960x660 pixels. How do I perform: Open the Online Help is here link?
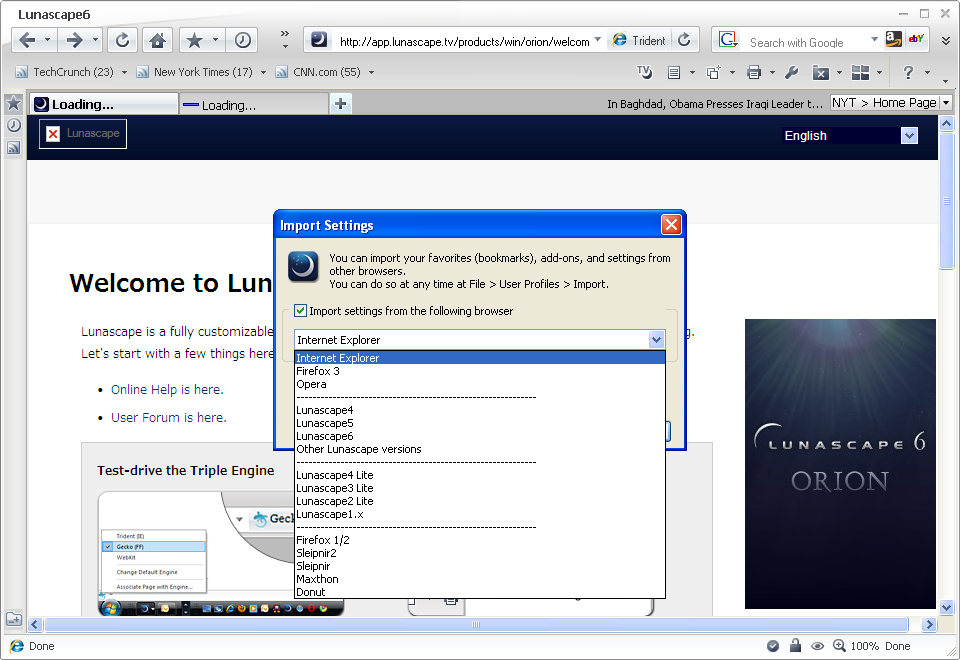click(167, 389)
